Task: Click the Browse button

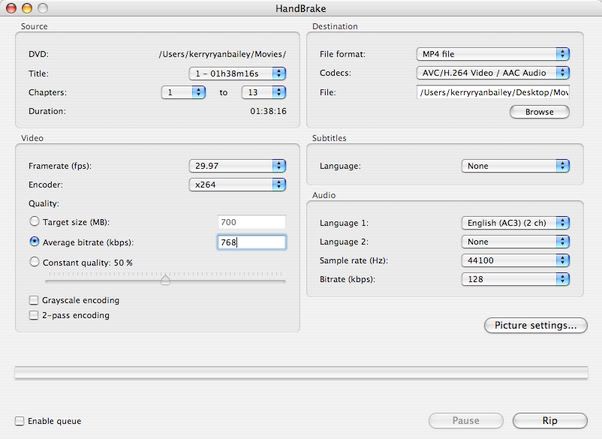Action: pos(539,112)
